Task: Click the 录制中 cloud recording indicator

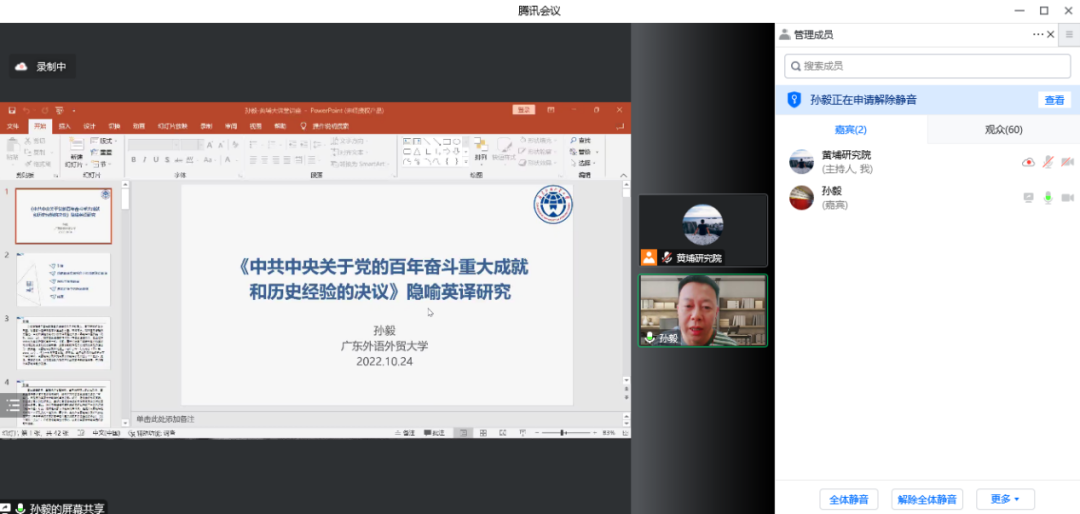Action: click(x=42, y=67)
